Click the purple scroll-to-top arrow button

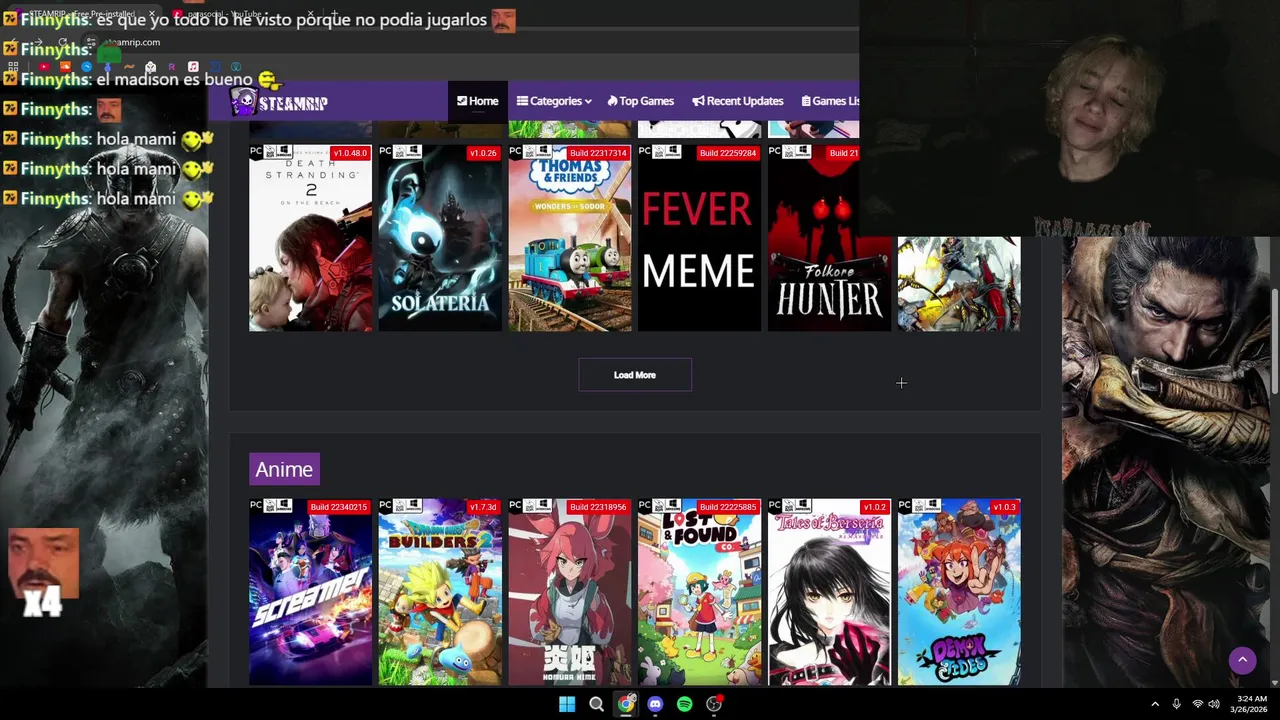pos(1242,660)
